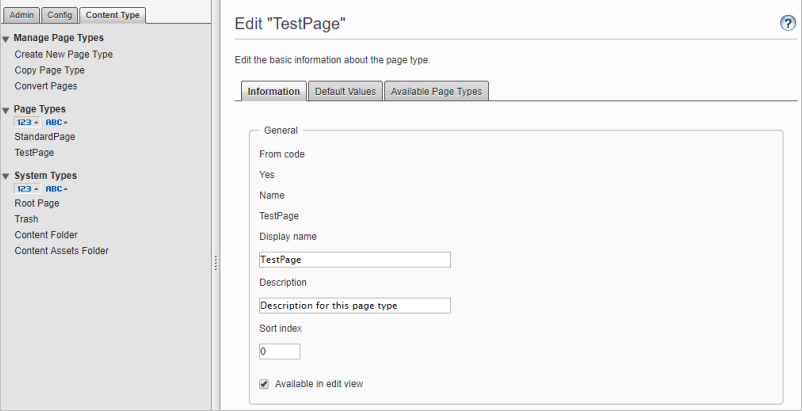Toggle Available in edit view checkbox
The image size is (802, 411).
pos(264,384)
